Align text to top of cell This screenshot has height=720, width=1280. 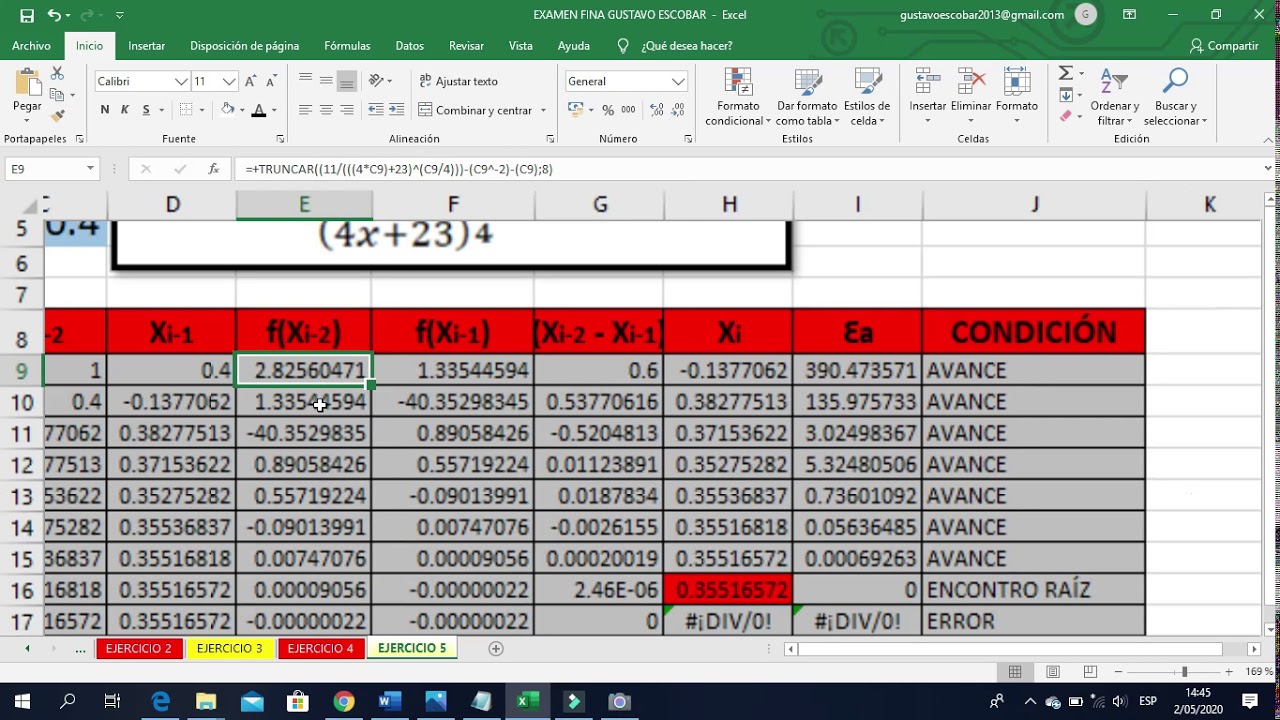(x=305, y=81)
